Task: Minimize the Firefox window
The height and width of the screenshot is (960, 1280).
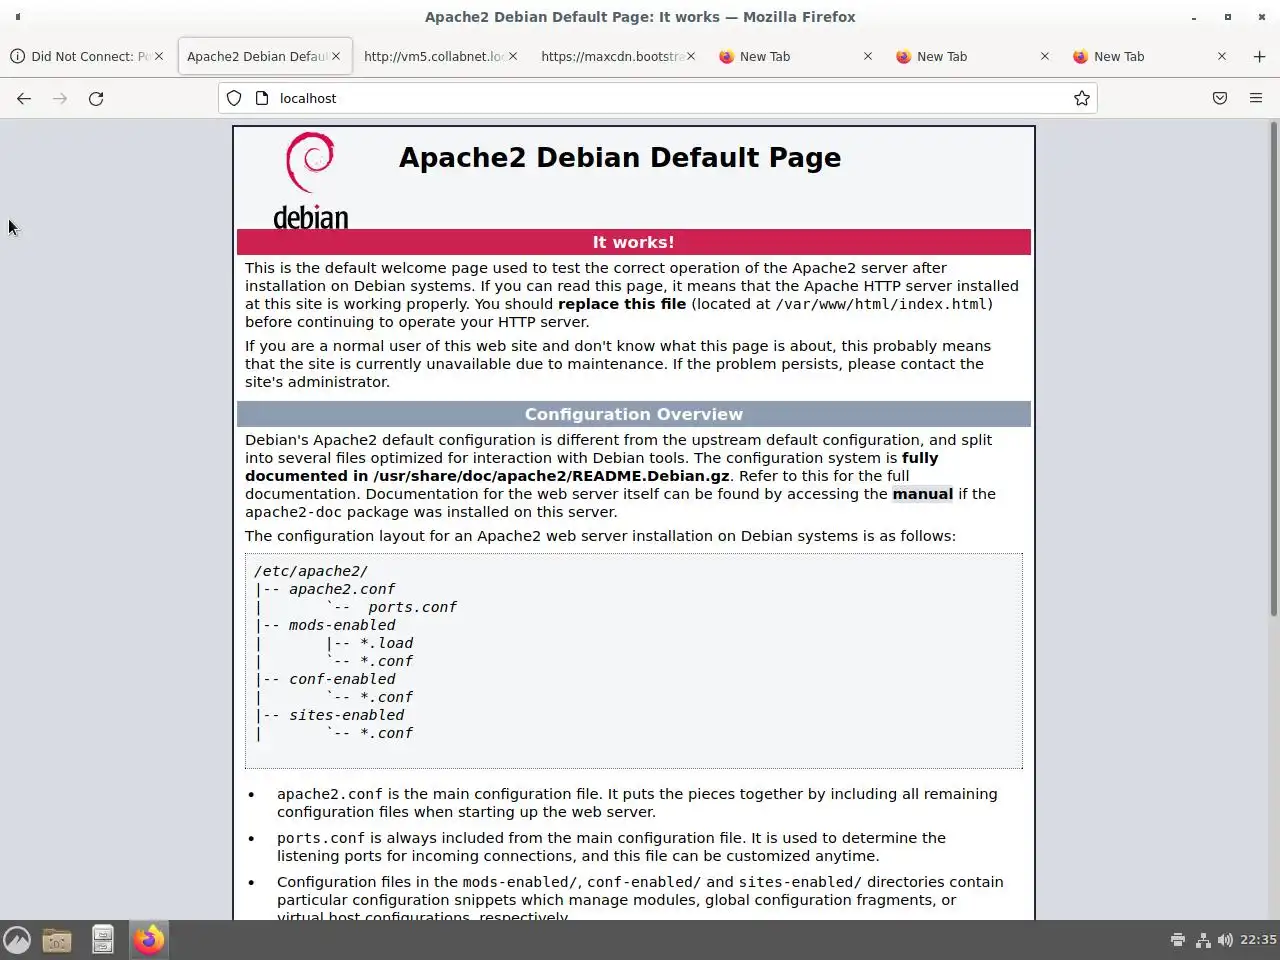Action: click(x=1194, y=16)
